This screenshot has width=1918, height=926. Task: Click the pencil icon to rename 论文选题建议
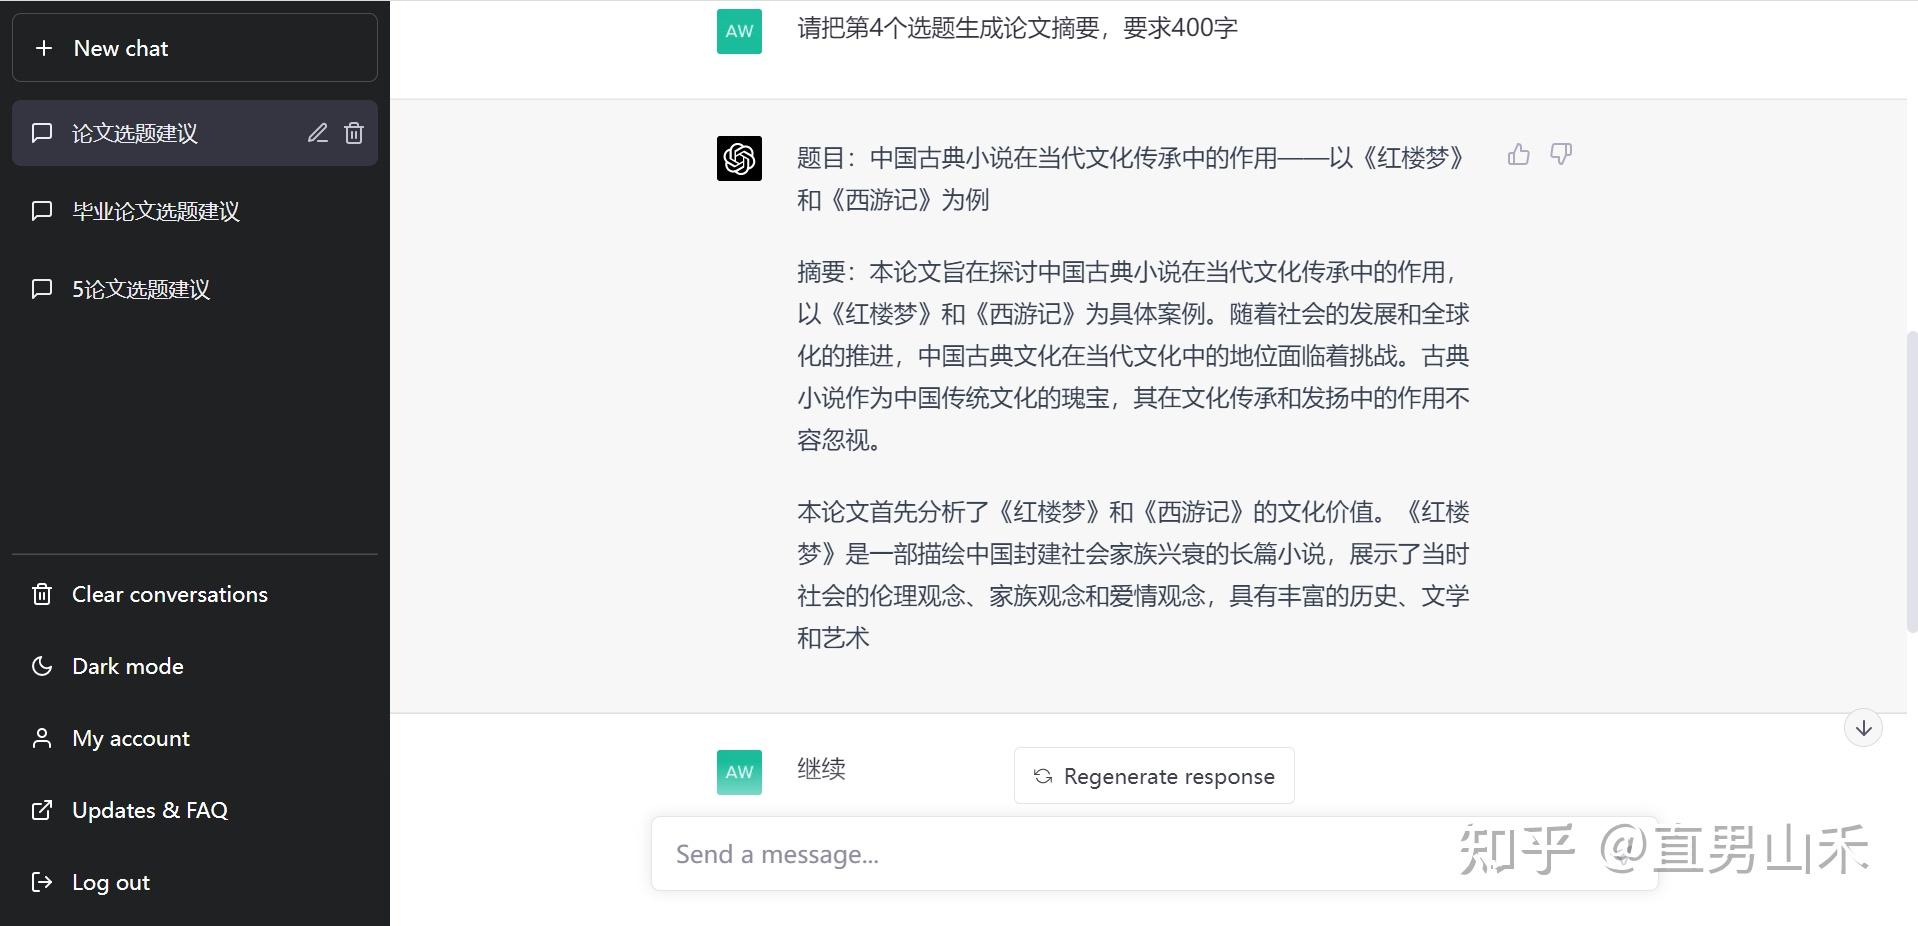tap(318, 133)
